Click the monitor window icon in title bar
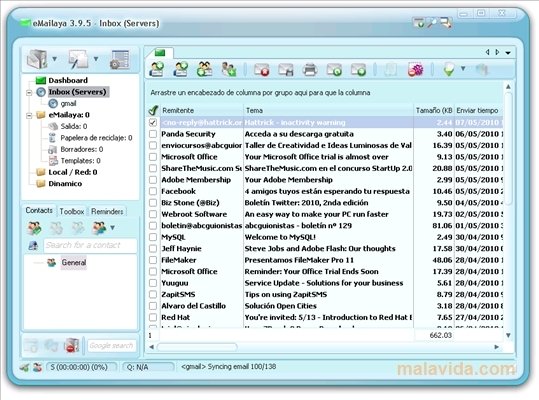The height and width of the screenshot is (400, 539). (446, 23)
